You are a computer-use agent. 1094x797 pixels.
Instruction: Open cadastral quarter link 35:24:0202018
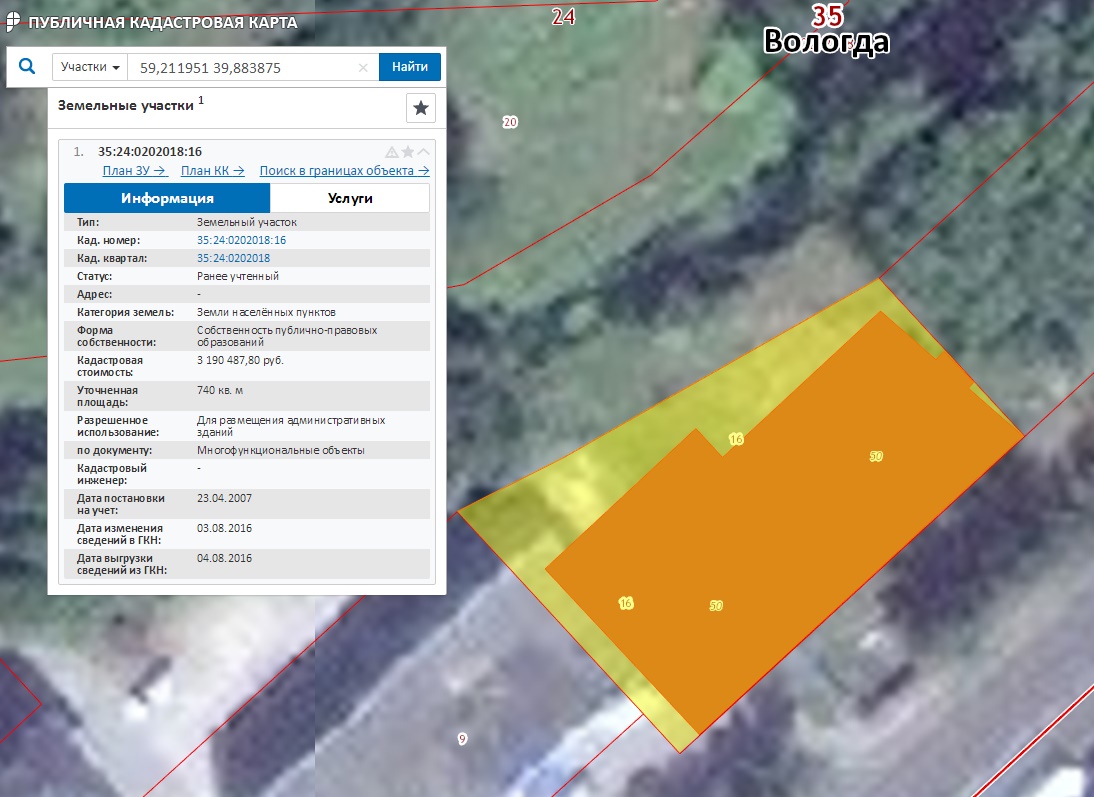pyautogui.click(x=234, y=258)
